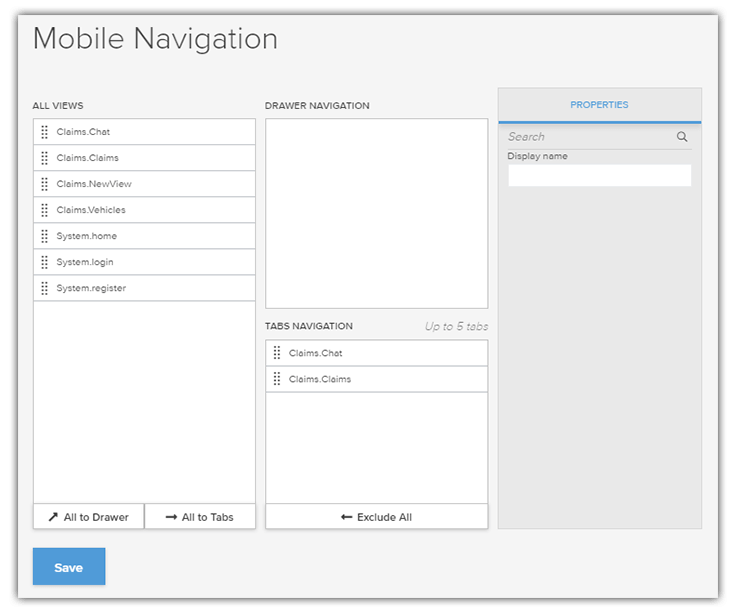This screenshot has height=616, width=737.
Task: Click the drag handle beside Claims.Chat in All Views
Action: pyautogui.click(x=45, y=132)
